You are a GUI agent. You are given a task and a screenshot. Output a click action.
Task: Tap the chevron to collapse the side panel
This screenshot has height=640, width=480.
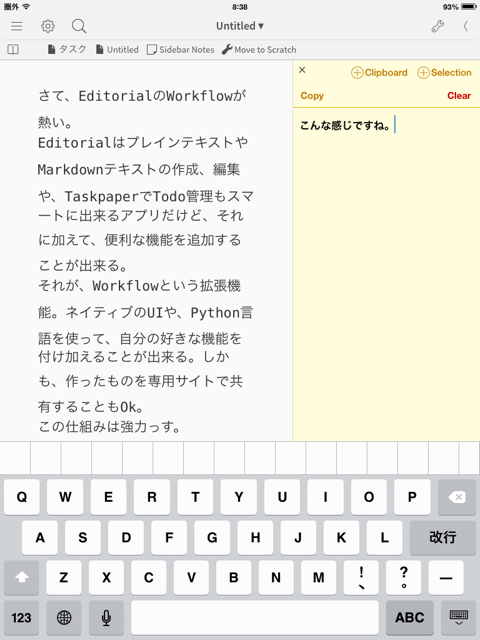(465, 27)
